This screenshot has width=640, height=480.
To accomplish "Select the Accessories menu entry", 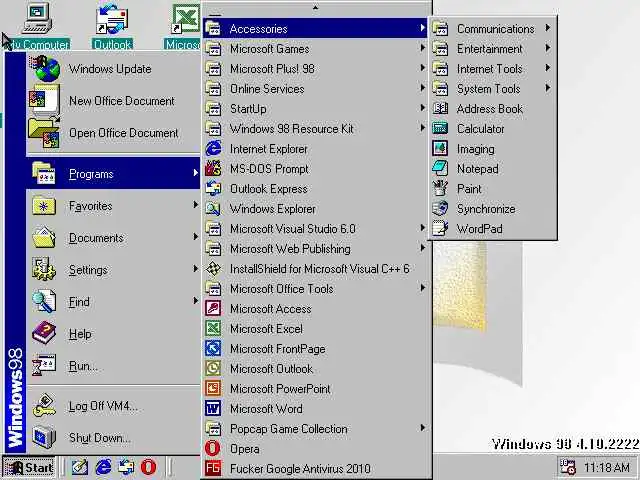I will coord(315,29).
